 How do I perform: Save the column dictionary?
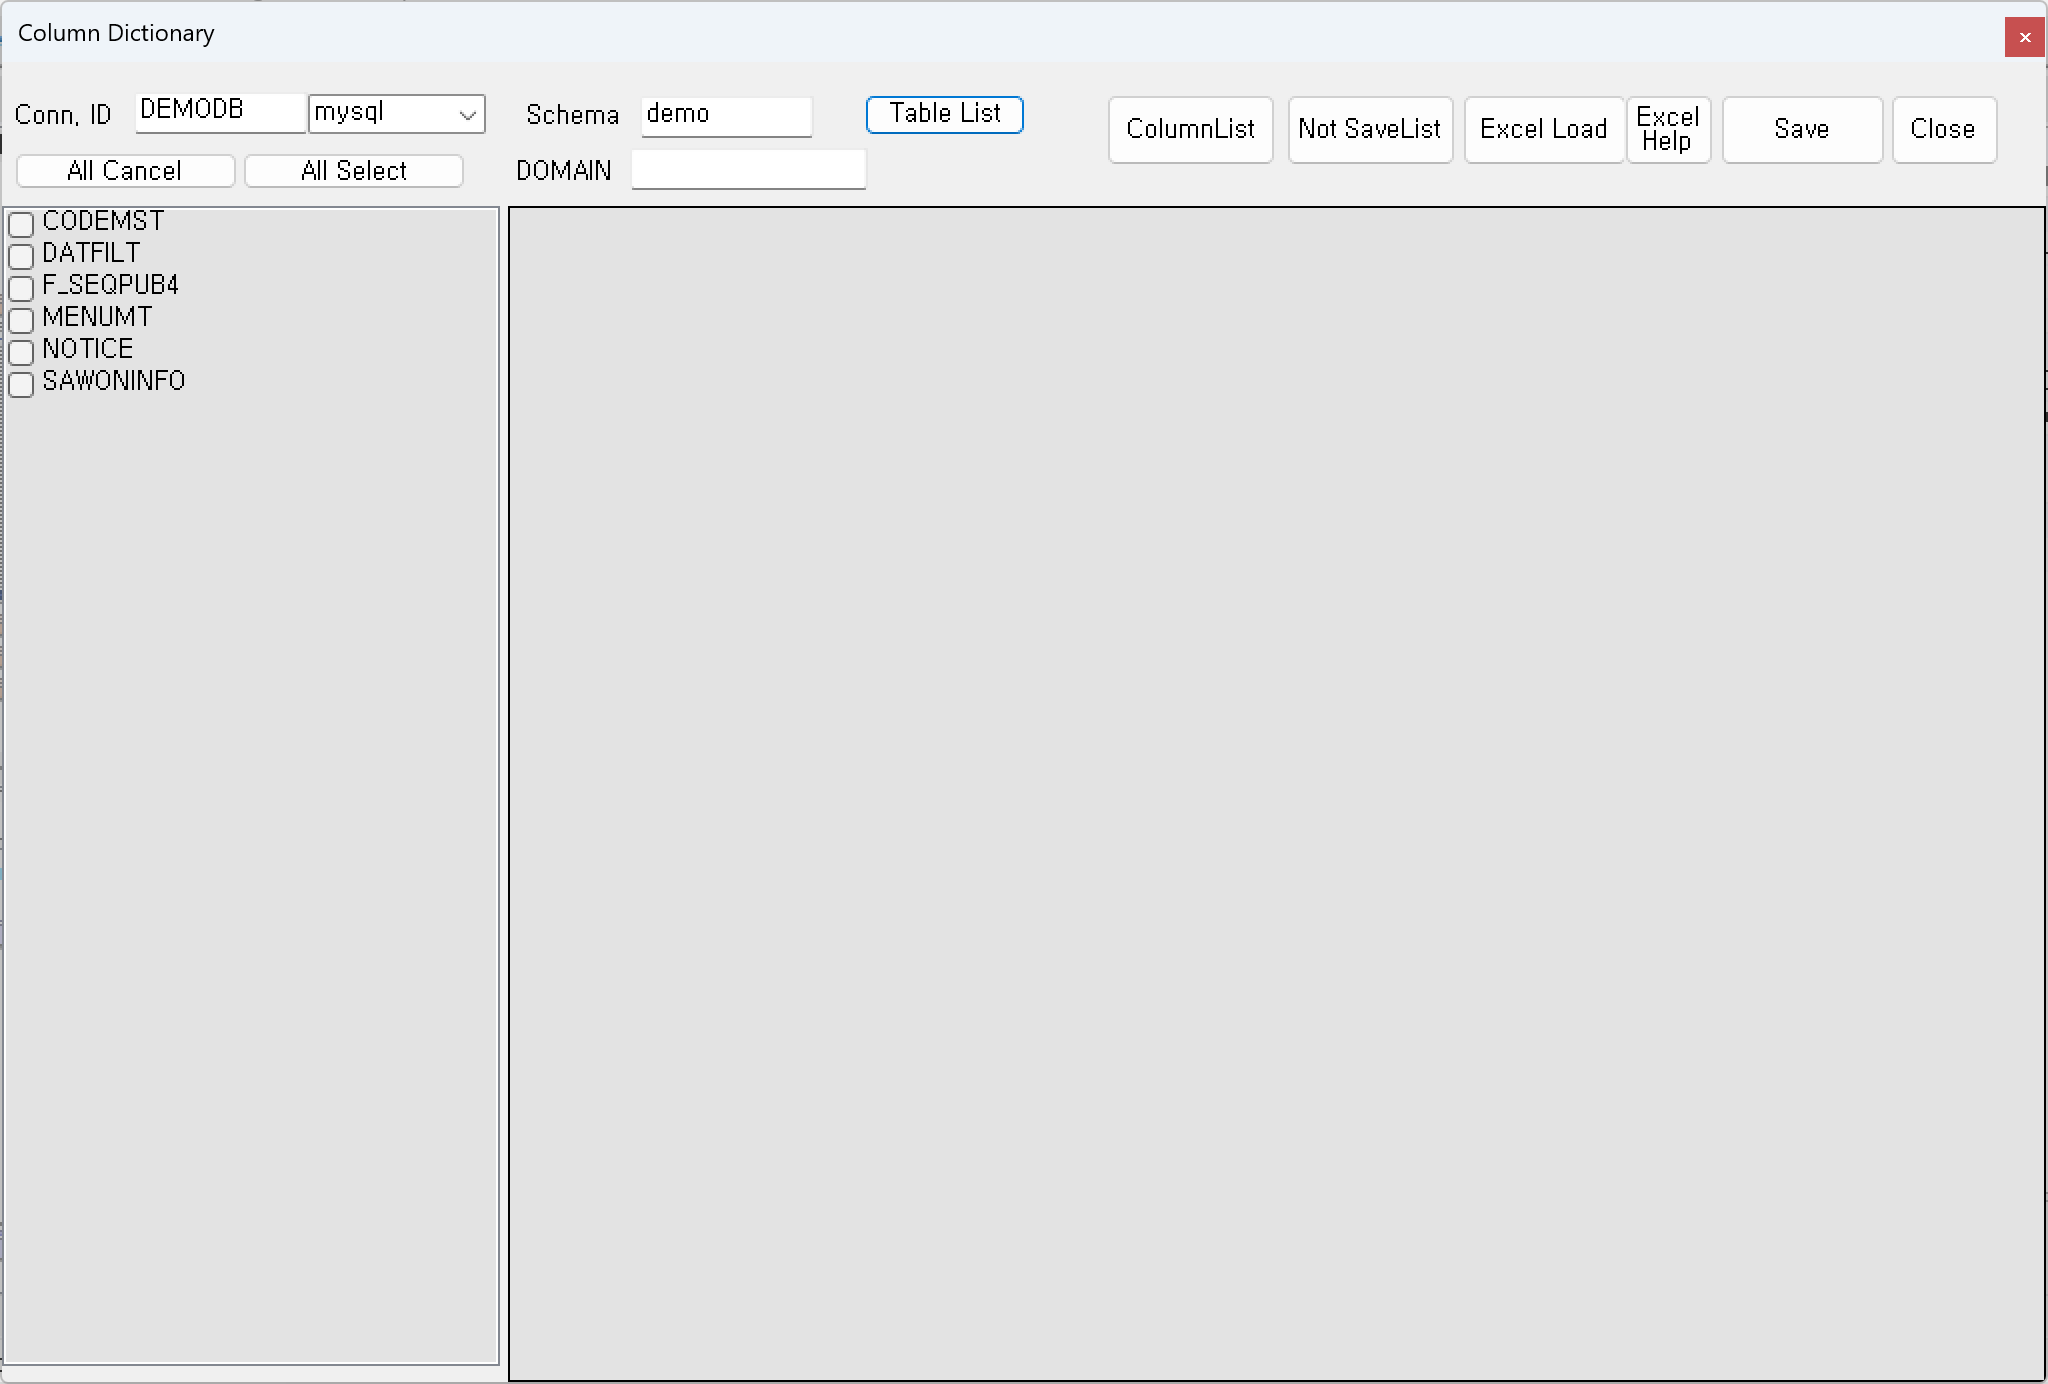(1801, 129)
